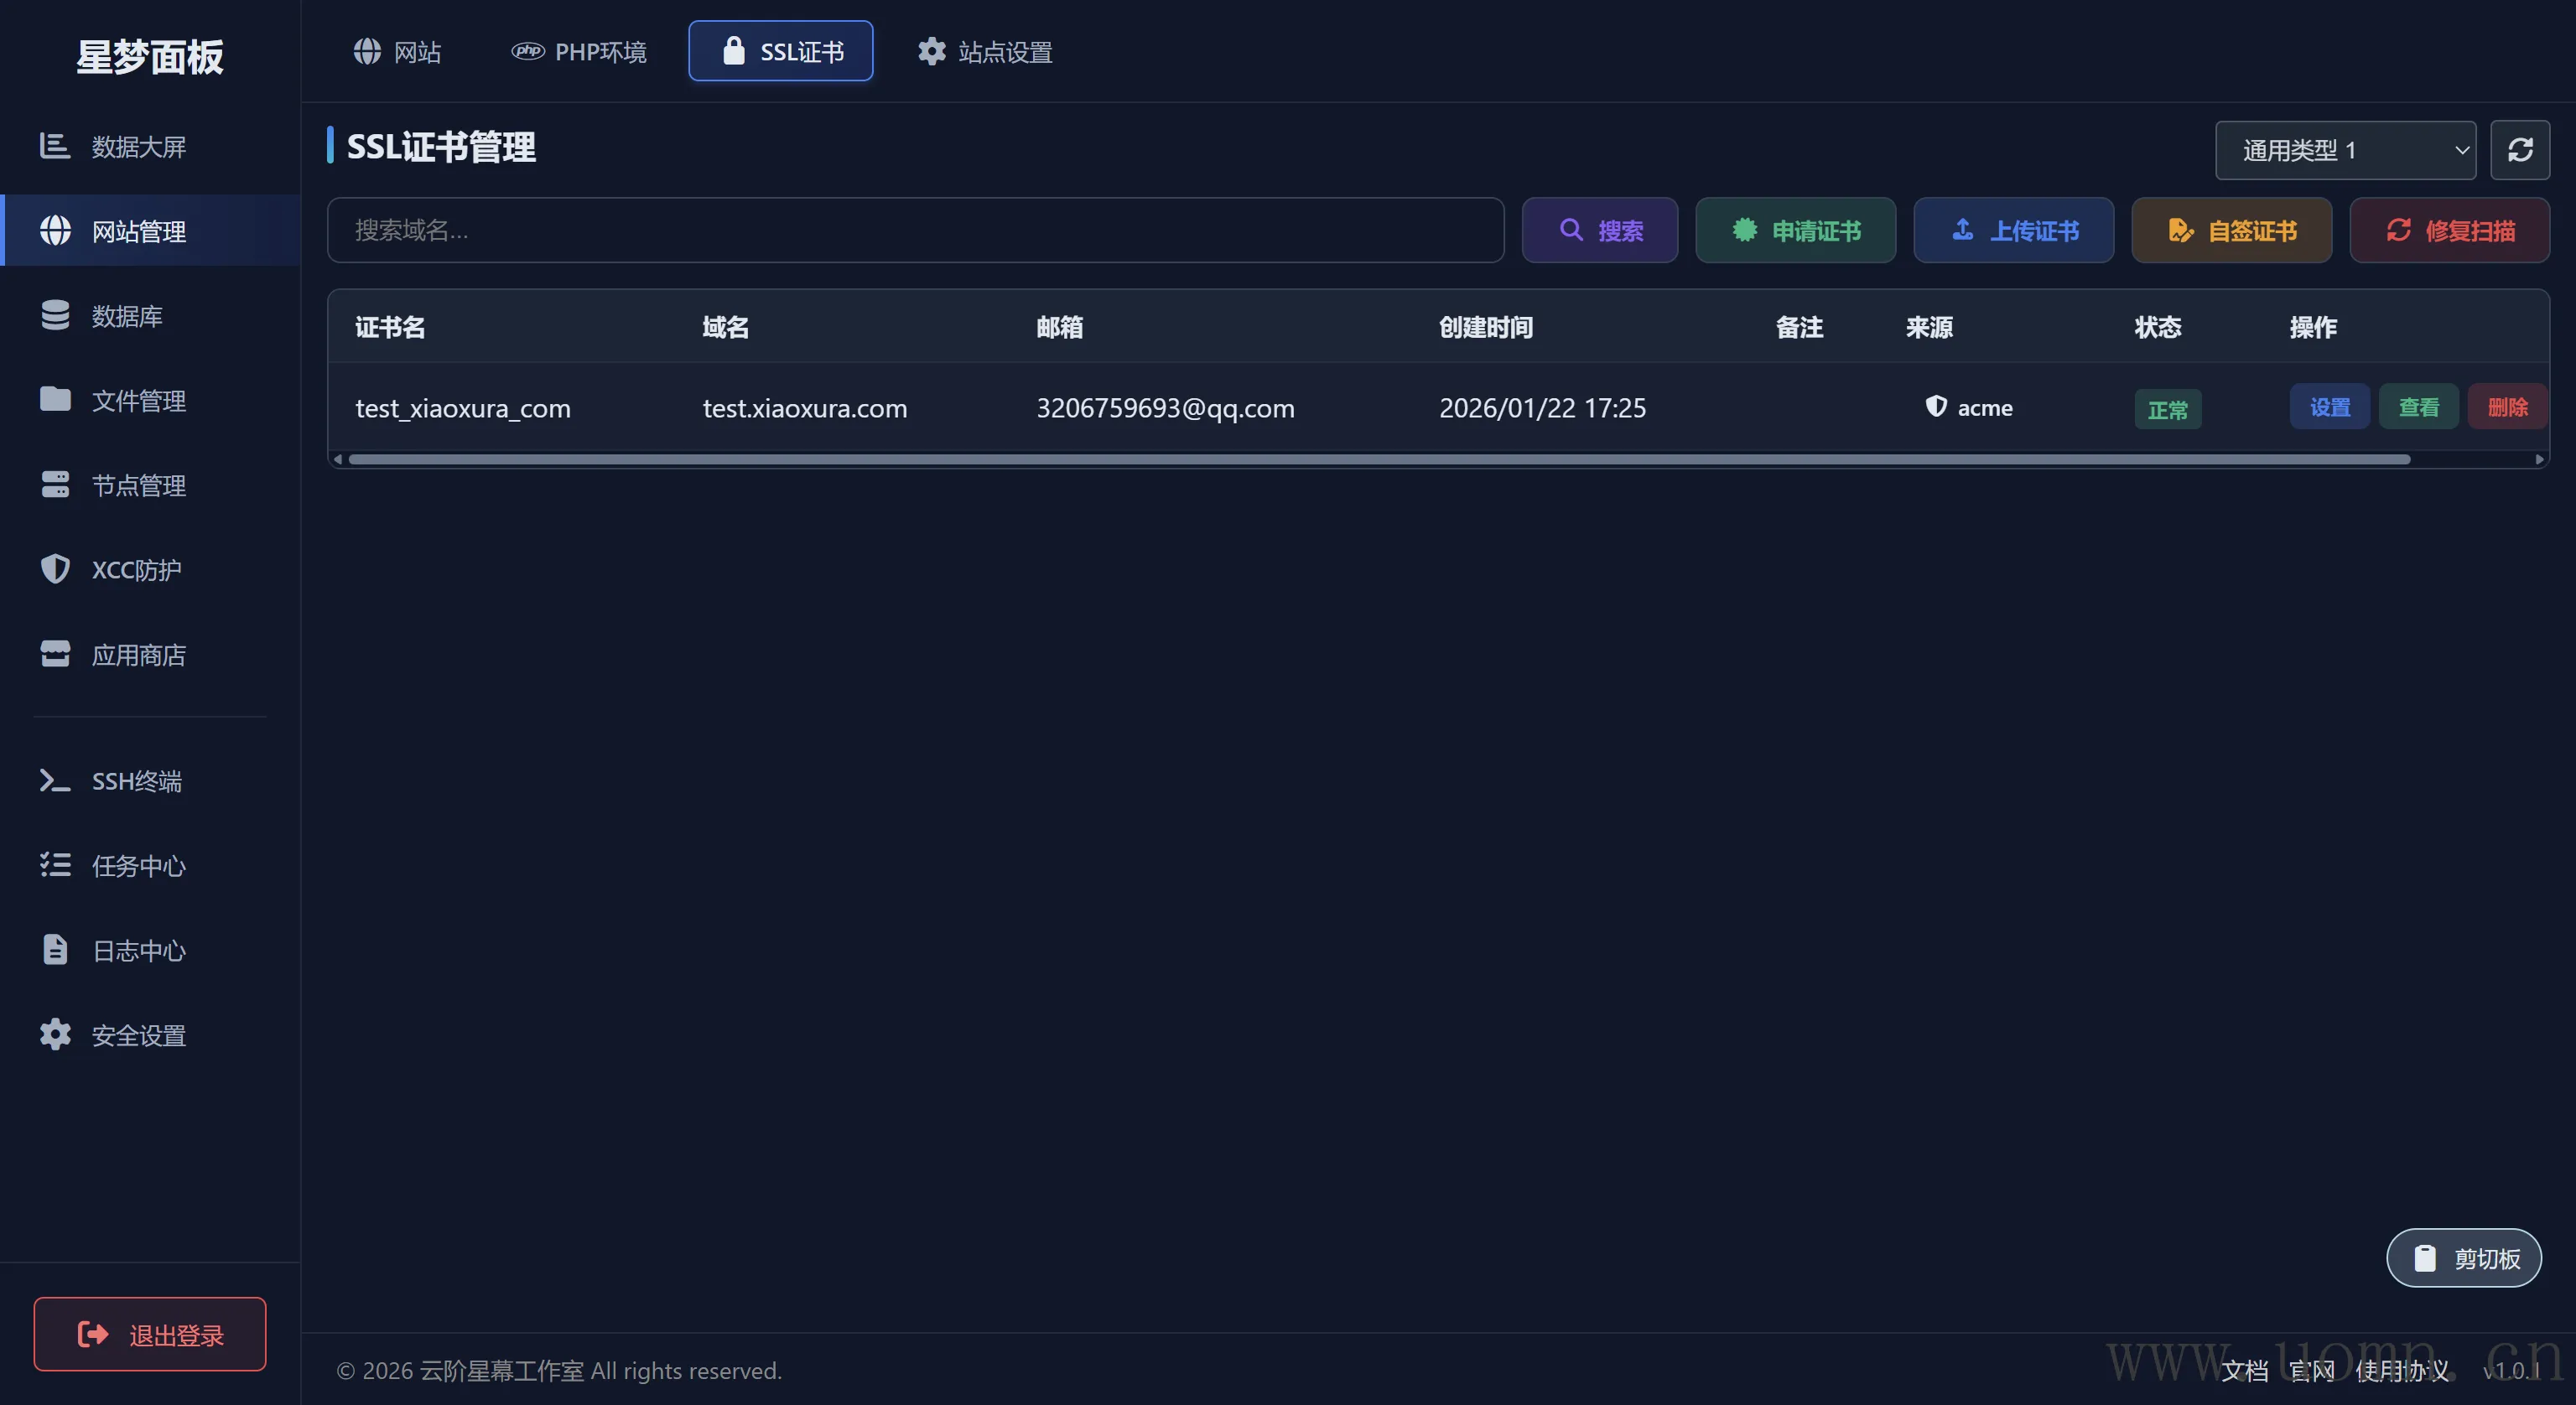The height and width of the screenshot is (1405, 2576).
Task: Focus the 搜索域名 search field
Action: pos(915,230)
